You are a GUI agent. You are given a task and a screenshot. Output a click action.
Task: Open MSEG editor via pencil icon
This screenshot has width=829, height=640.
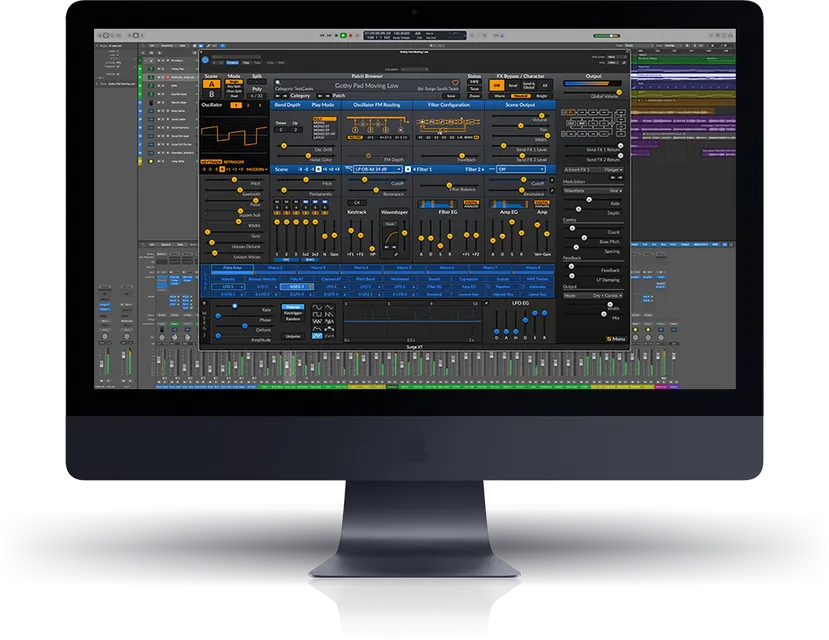click(486, 303)
